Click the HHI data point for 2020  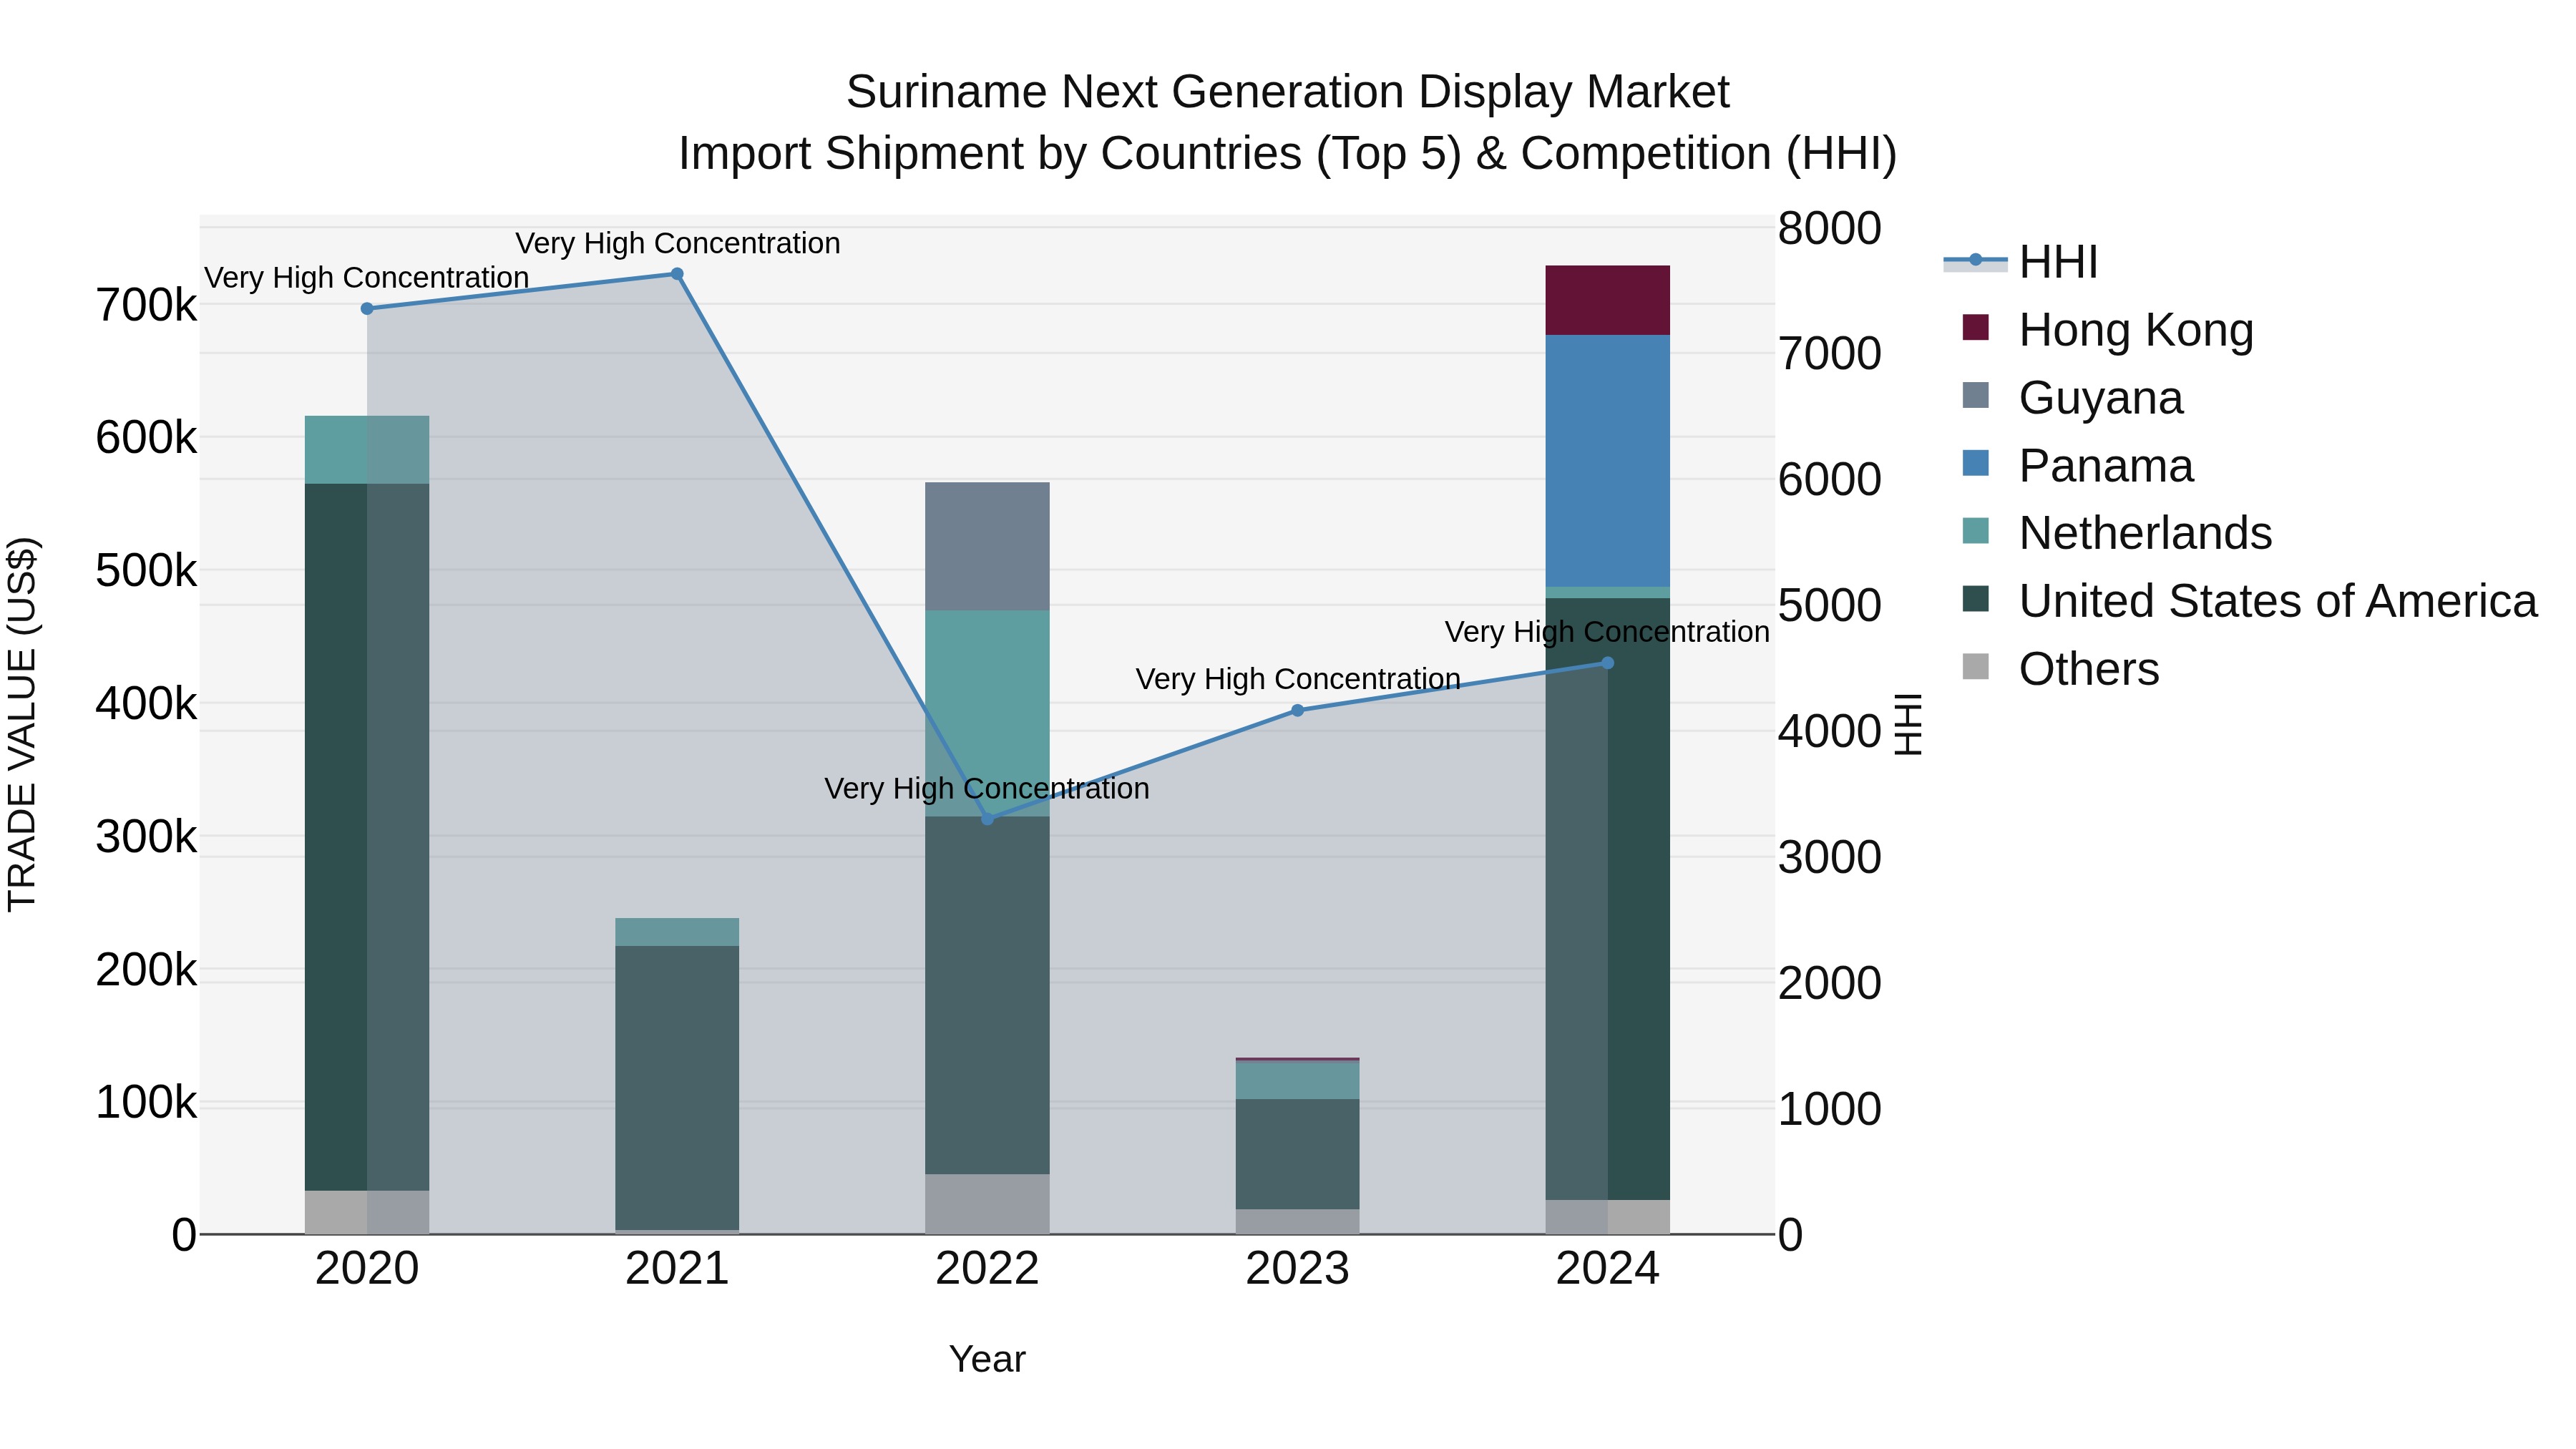(367, 309)
